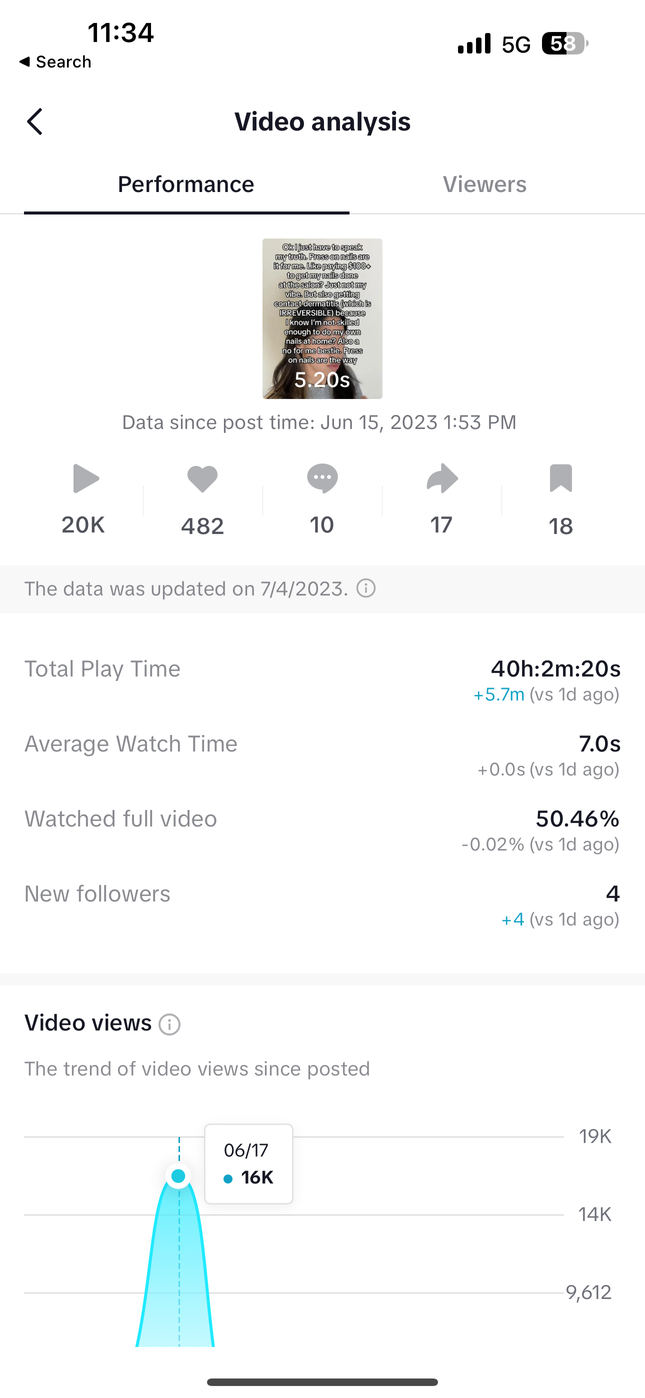Image resolution: width=645 pixels, height=1398 pixels.
Task: Tap the battery level indicator
Action: click(x=565, y=45)
